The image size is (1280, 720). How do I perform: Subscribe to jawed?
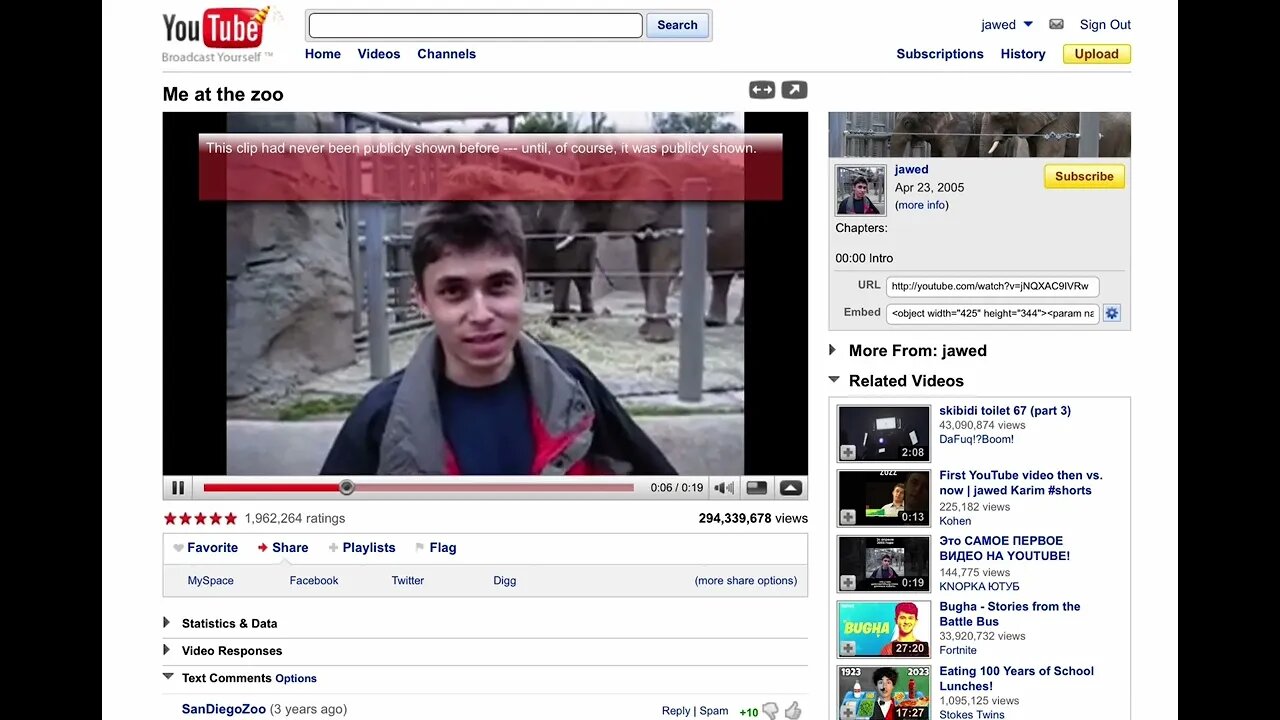pyautogui.click(x=1084, y=177)
